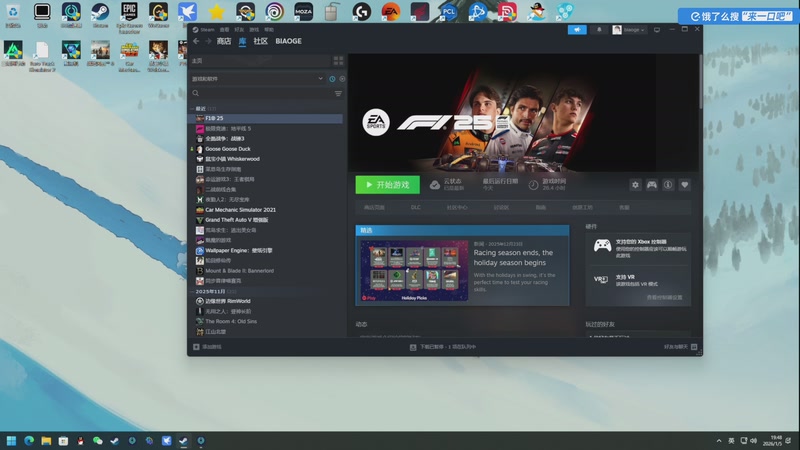Toggle the sort-by-recent clock icon
Viewport: 800px width, 450px height.
332,79
